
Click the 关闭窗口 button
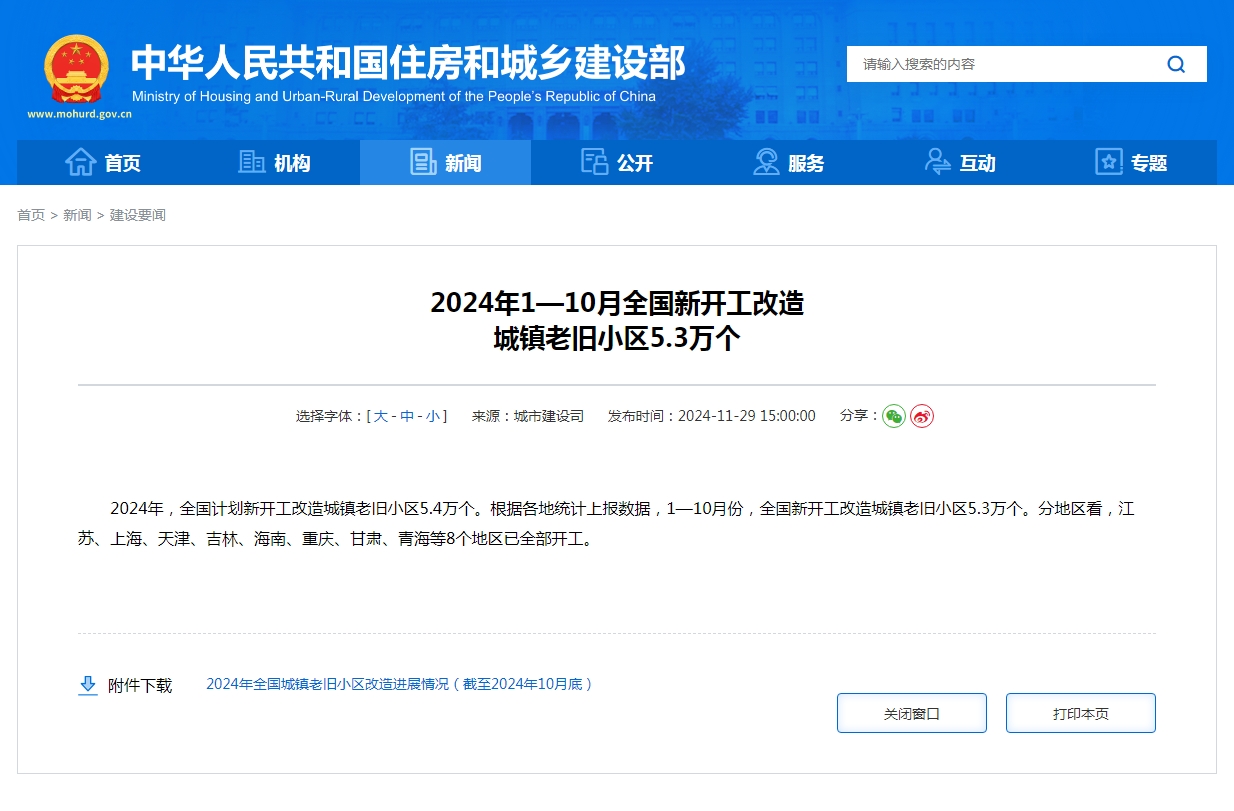coord(912,713)
